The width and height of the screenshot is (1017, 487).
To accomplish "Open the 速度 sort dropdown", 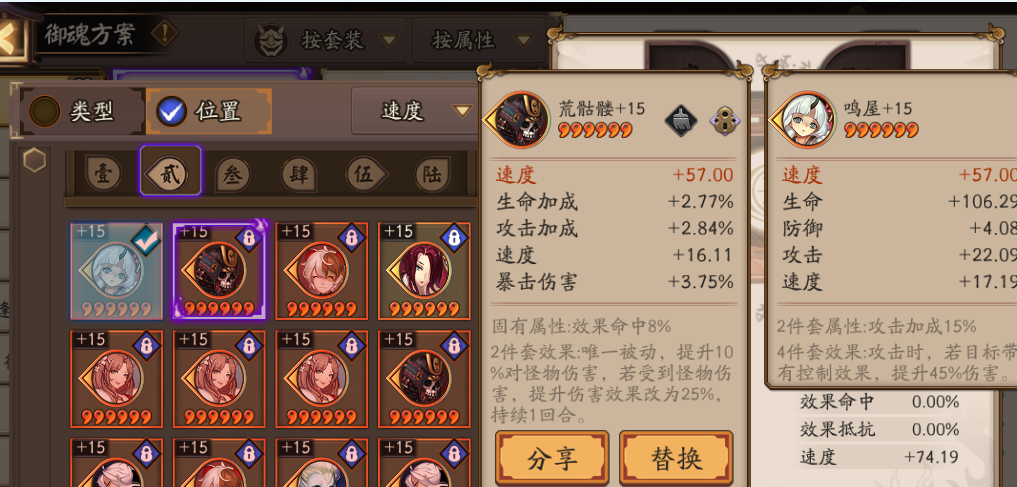I will tap(416, 111).
